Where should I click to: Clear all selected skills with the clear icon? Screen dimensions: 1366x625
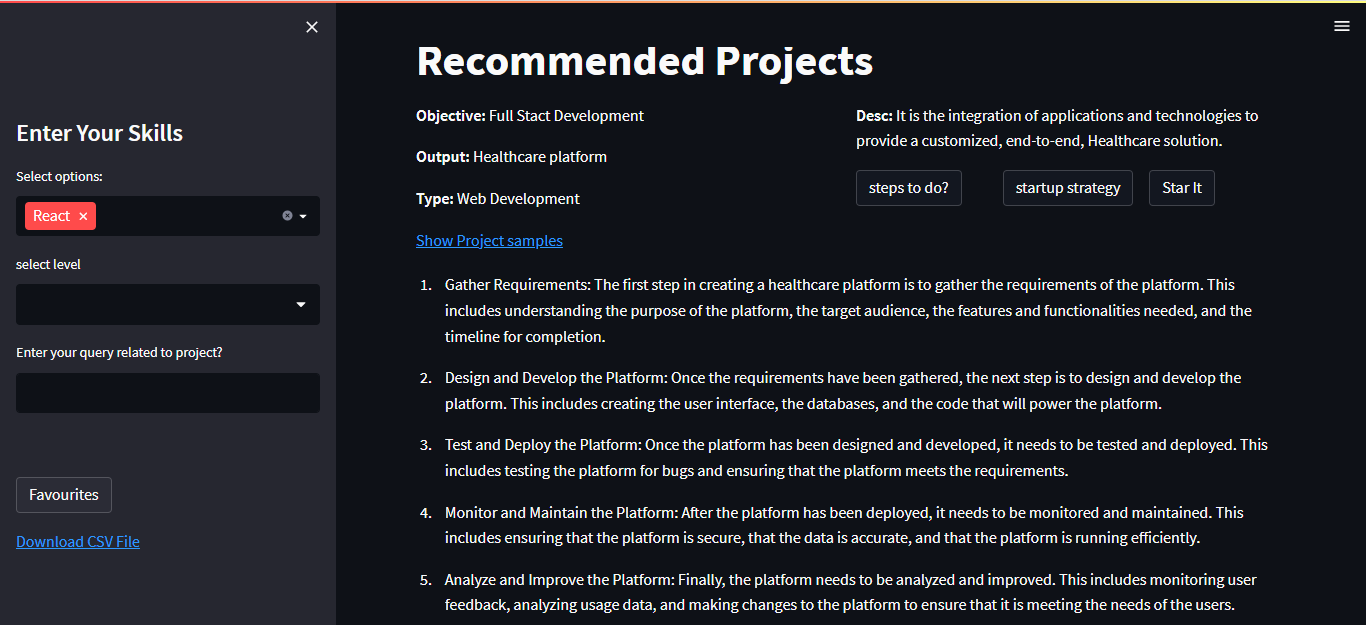(x=288, y=214)
